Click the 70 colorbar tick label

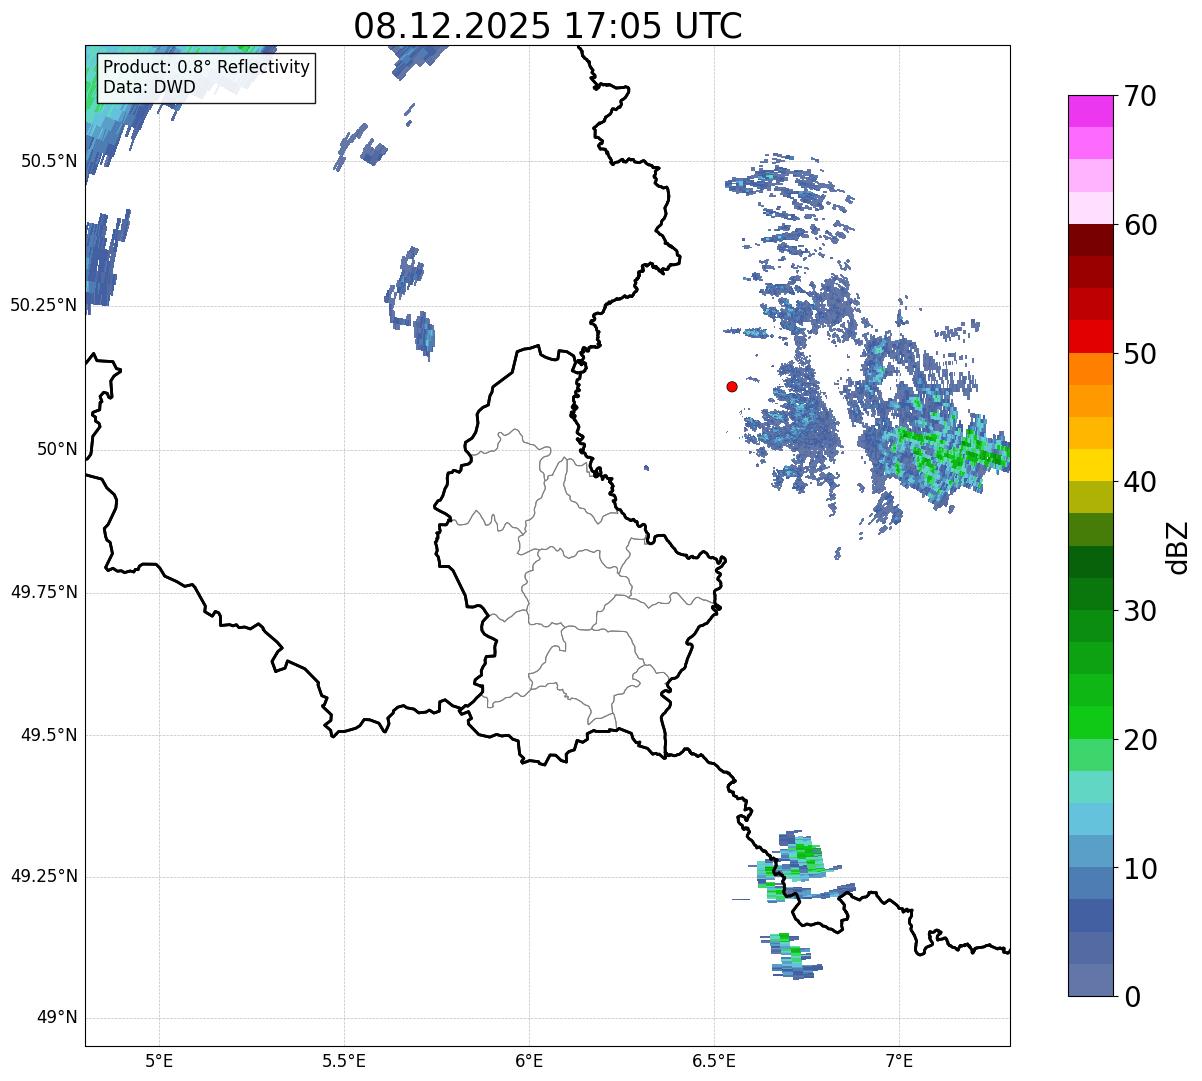coord(1140,96)
